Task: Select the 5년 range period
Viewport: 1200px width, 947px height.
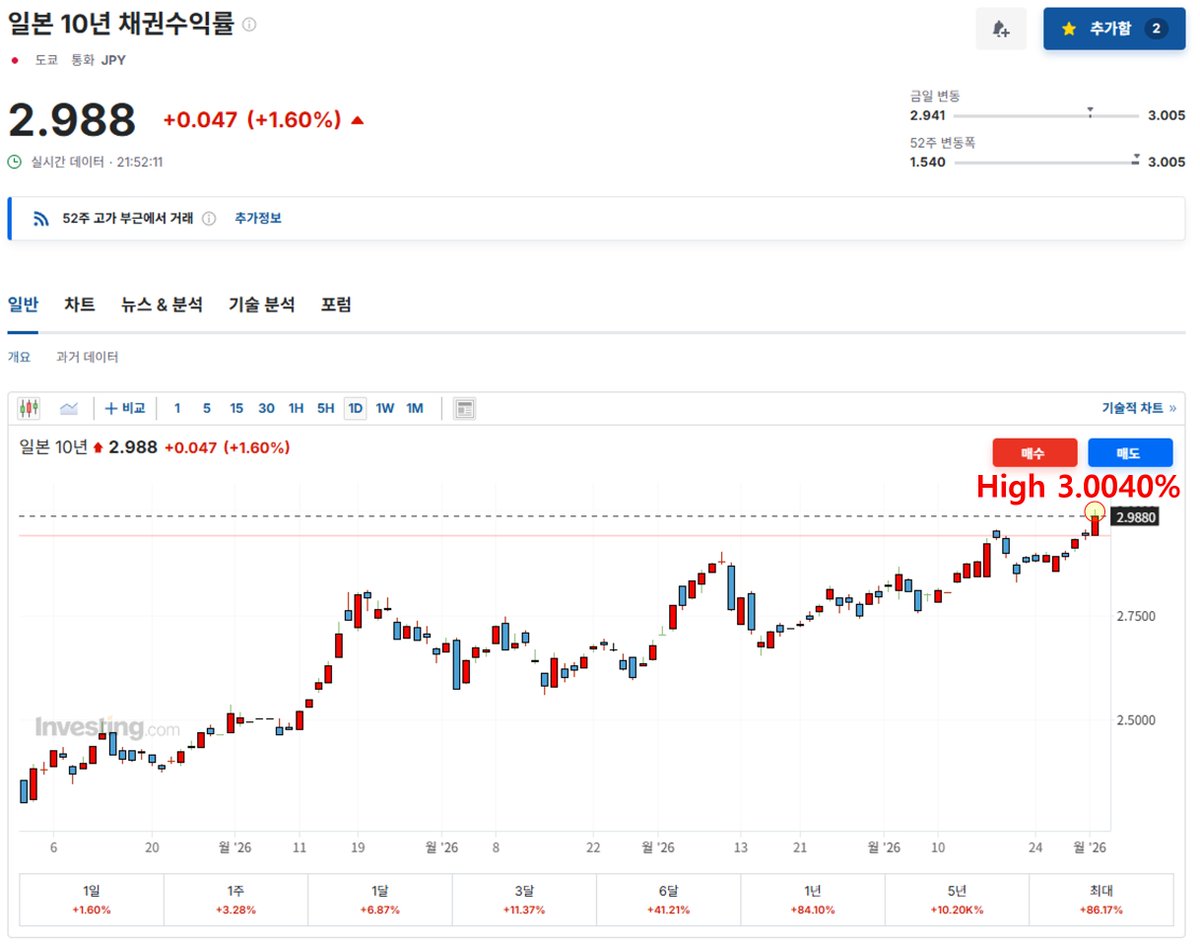Action: [957, 900]
